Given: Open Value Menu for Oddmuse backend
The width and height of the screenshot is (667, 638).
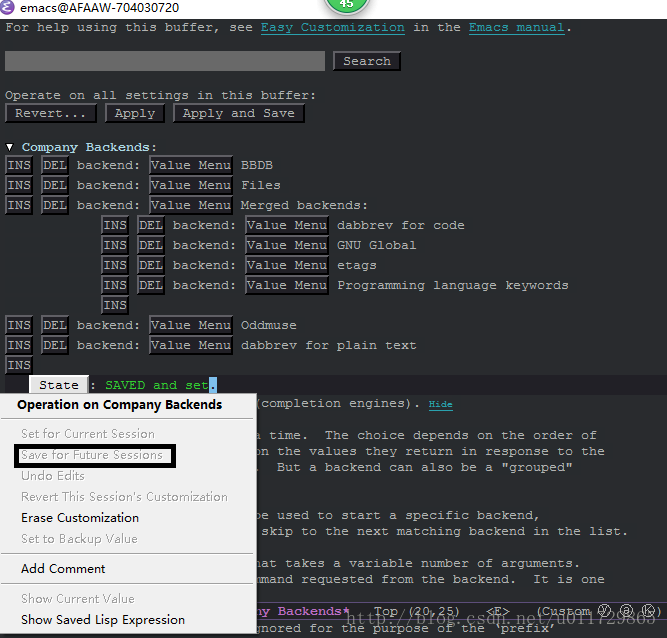Looking at the screenshot, I should (191, 325).
